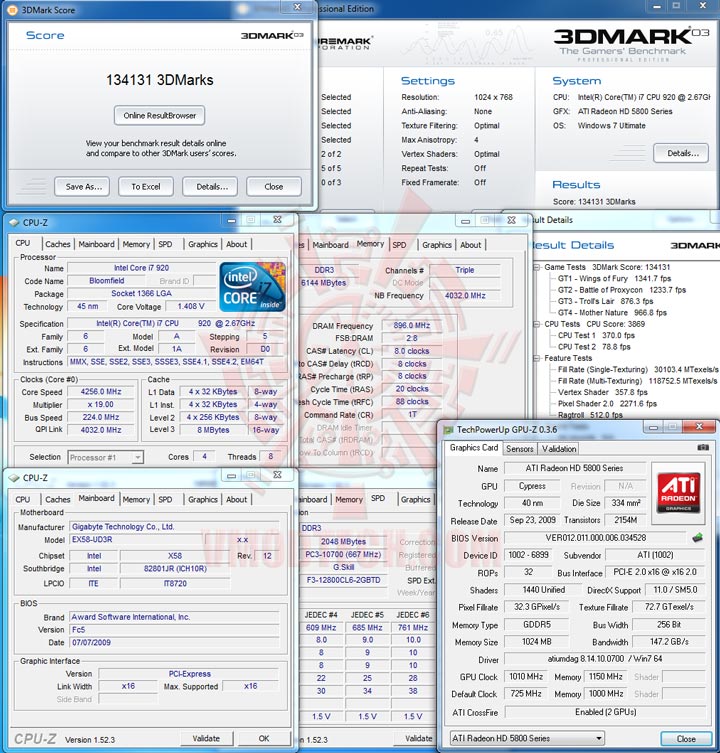Collapse the Feature Tests tree node
720x753 pixels.
click(x=537, y=358)
